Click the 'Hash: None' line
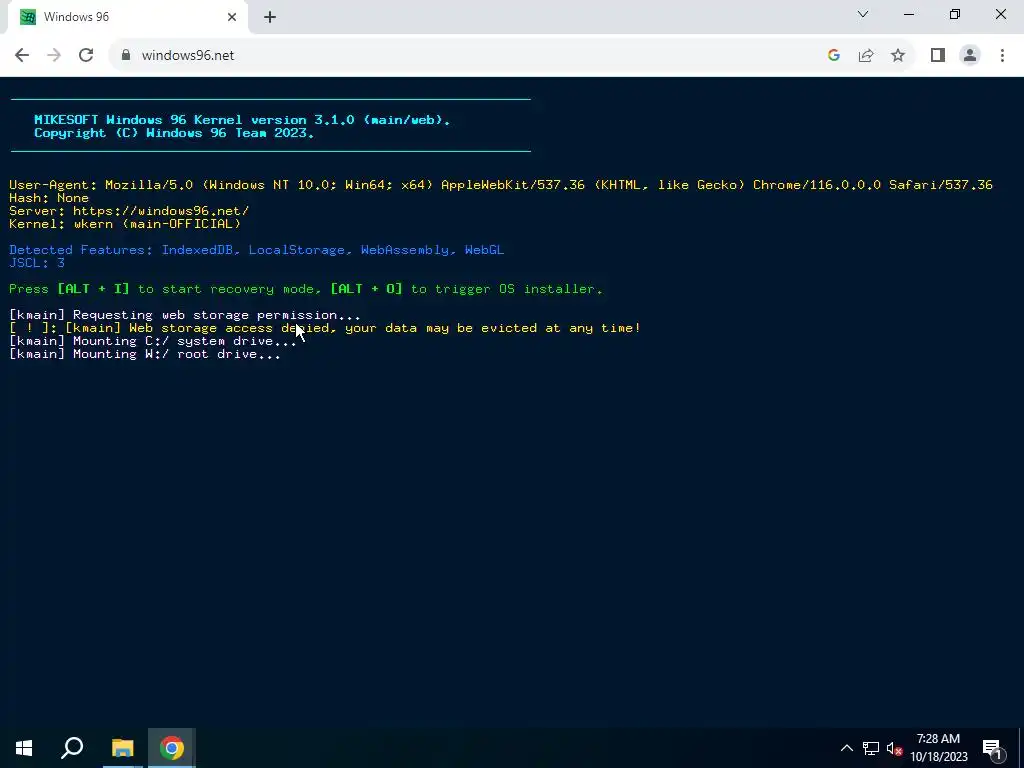Viewport: 1024px width, 768px height. (49, 198)
